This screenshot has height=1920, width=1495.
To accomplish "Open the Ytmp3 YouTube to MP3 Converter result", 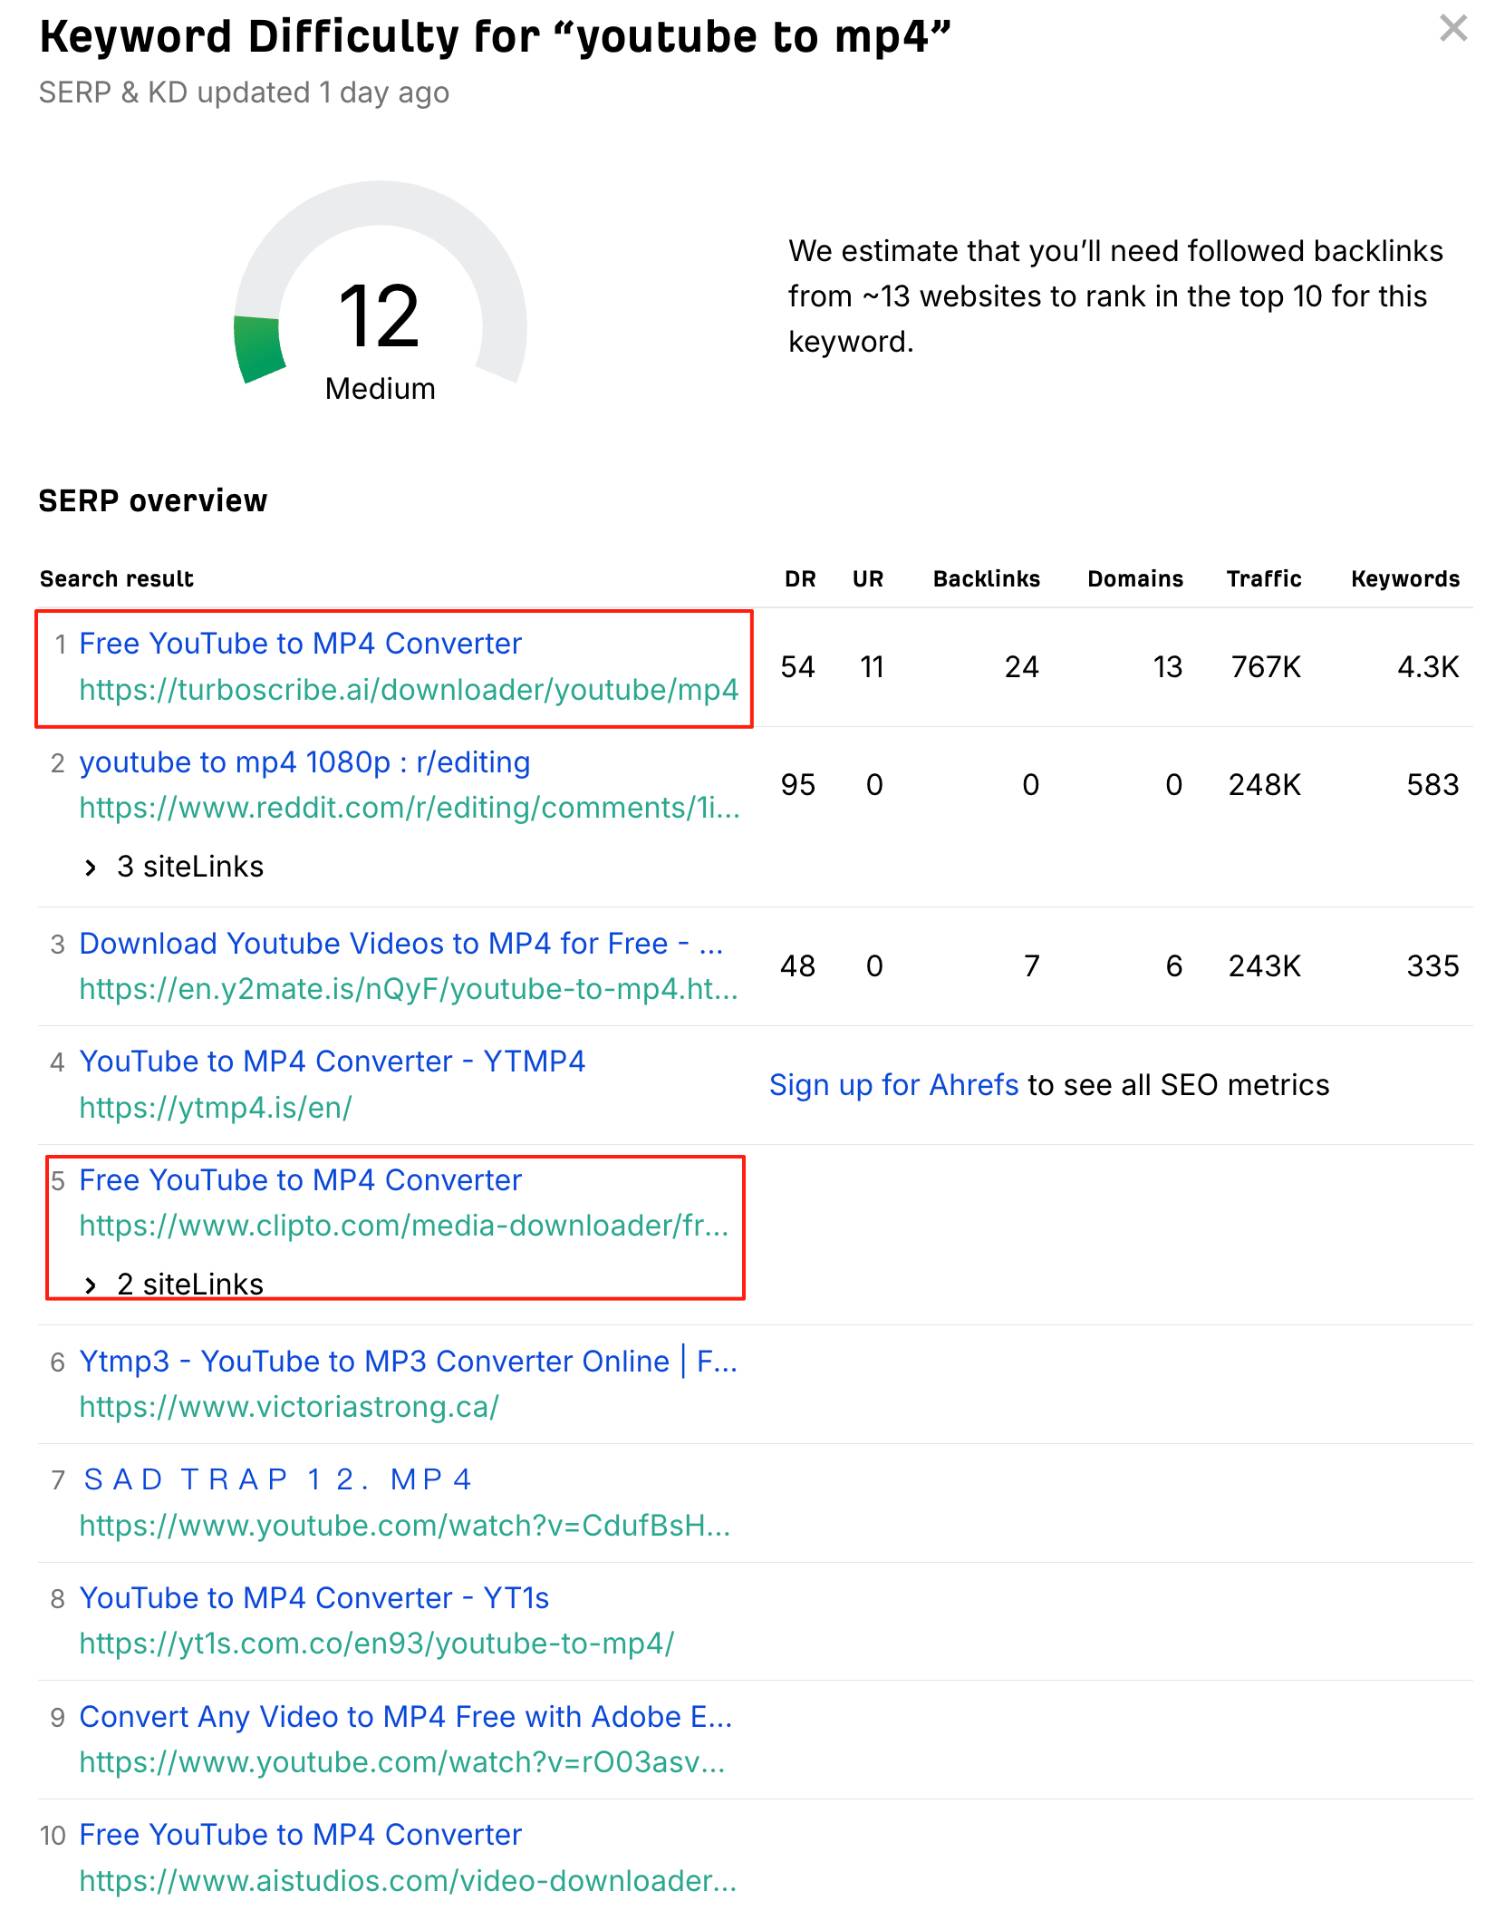I will [x=408, y=1361].
